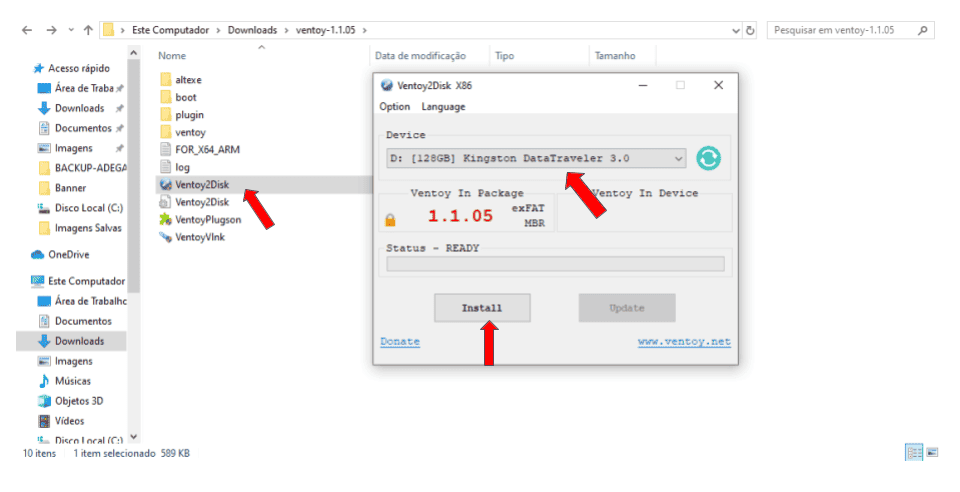The height and width of the screenshot is (492, 960).
Task: Click the Status READY progress bar
Action: click(555, 264)
